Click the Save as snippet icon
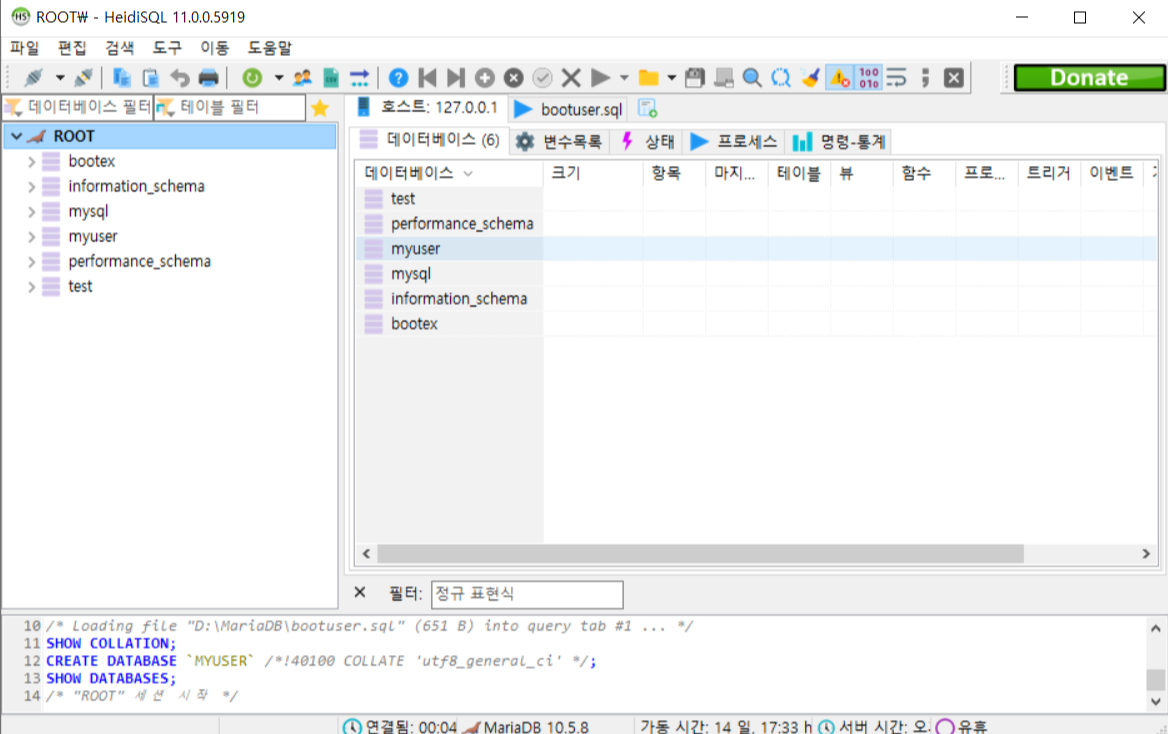Screen dimensions: 1168x734 click(723, 77)
